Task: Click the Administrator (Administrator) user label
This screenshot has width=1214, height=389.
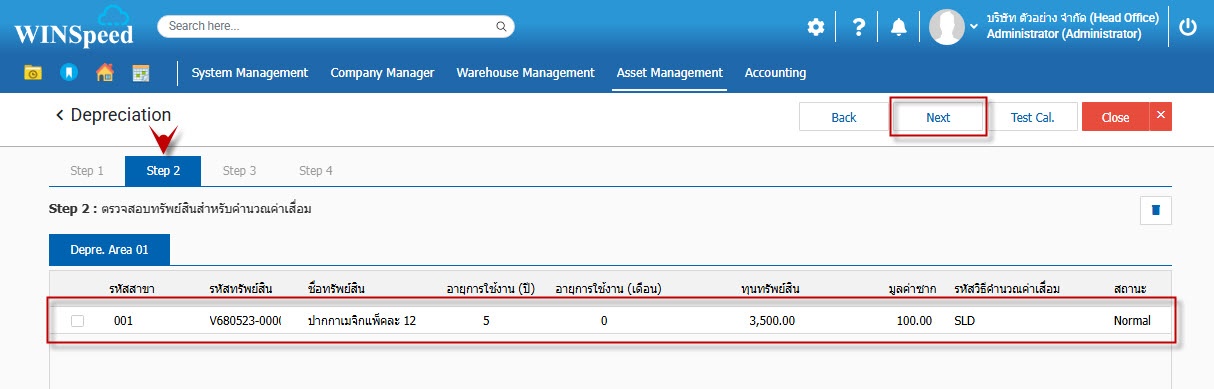Action: tap(1063, 34)
